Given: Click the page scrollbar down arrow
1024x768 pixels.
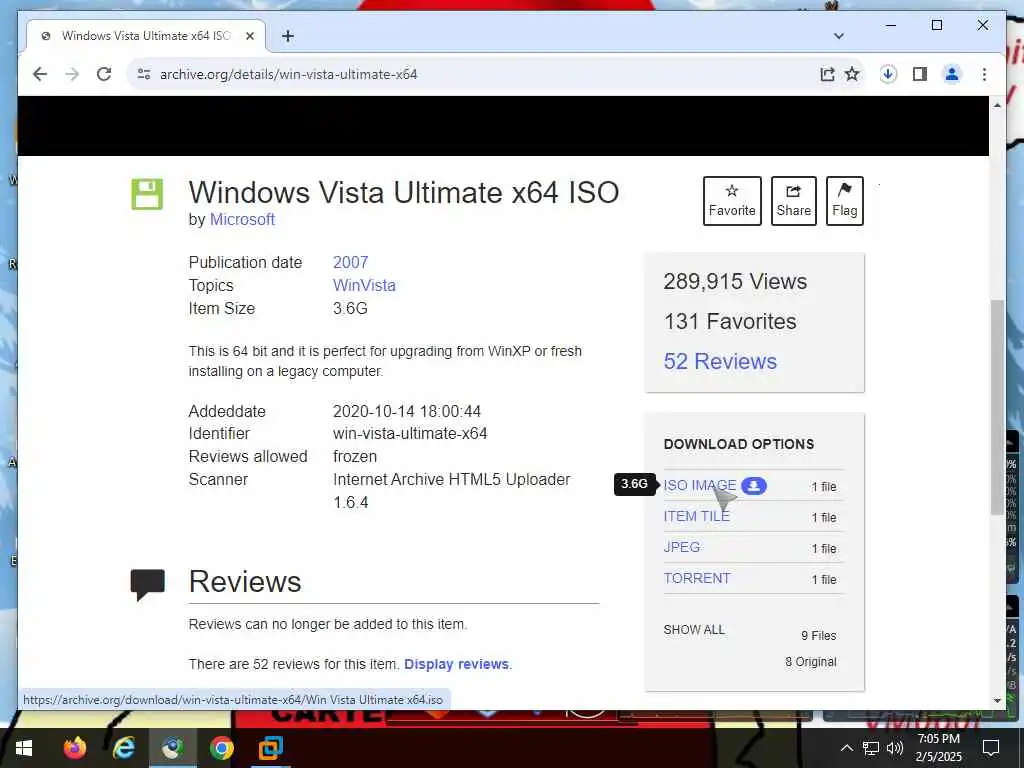Looking at the screenshot, I should [x=997, y=701].
